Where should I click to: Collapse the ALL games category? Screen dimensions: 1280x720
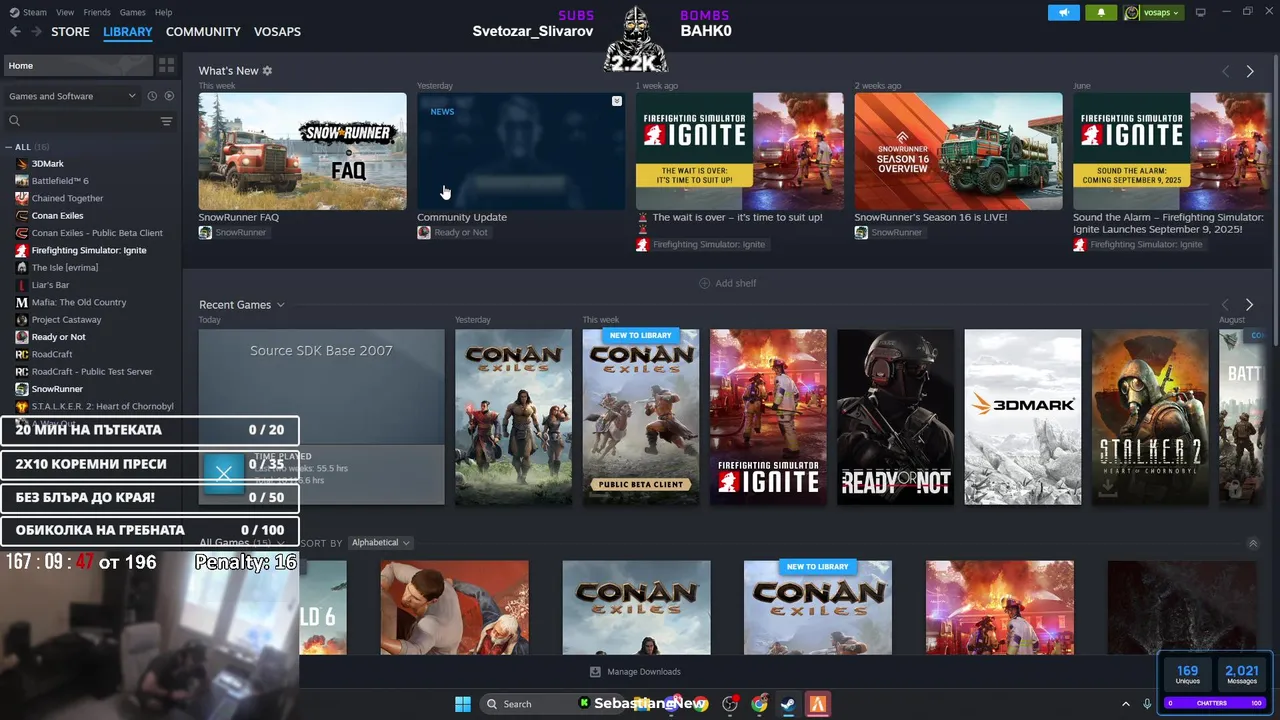coord(9,147)
